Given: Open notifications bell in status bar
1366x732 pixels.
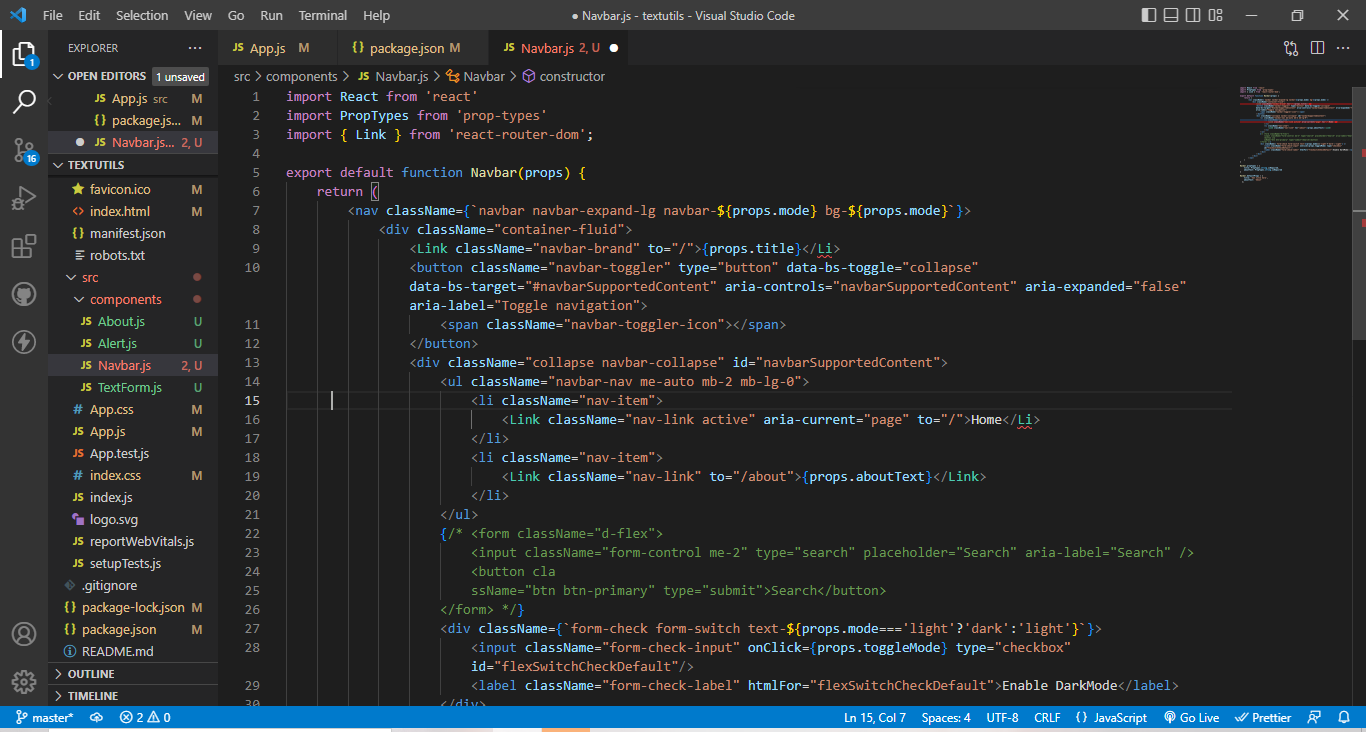Looking at the screenshot, I should tap(1344, 717).
